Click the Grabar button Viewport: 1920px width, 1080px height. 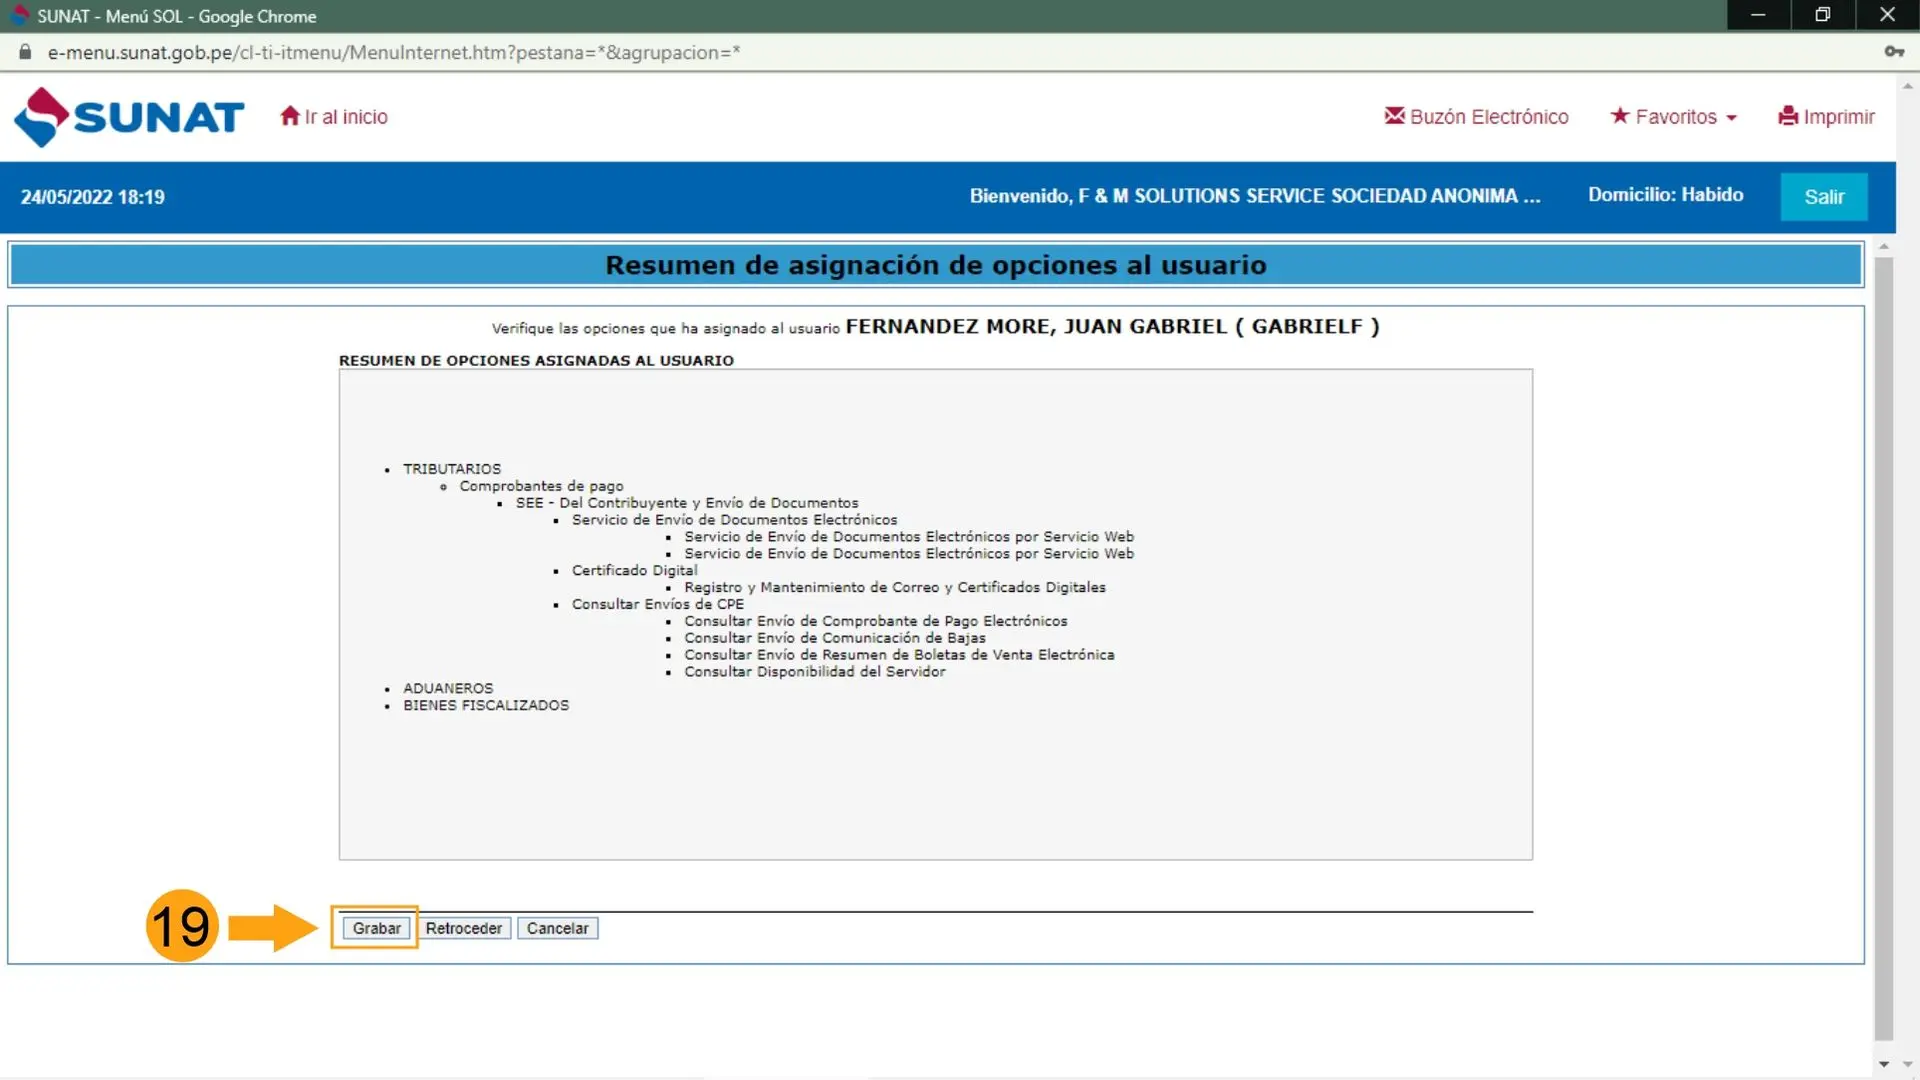[376, 928]
